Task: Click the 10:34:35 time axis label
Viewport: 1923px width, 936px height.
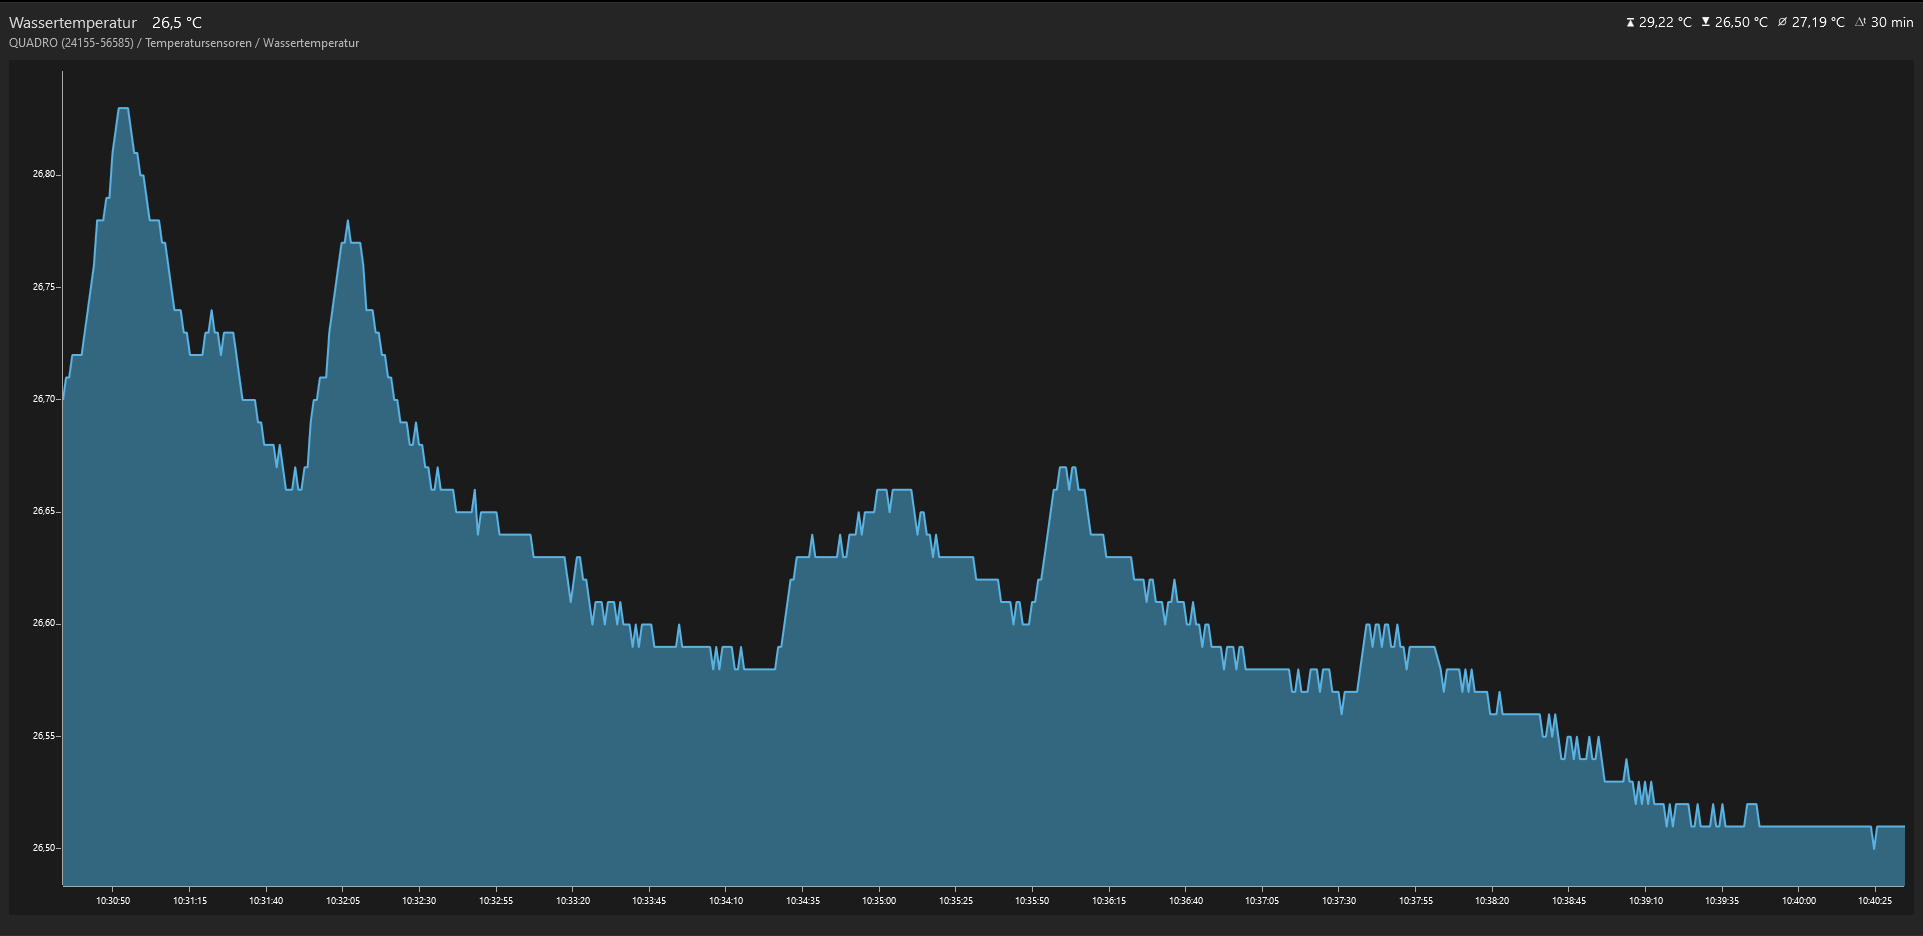Action: click(x=803, y=901)
